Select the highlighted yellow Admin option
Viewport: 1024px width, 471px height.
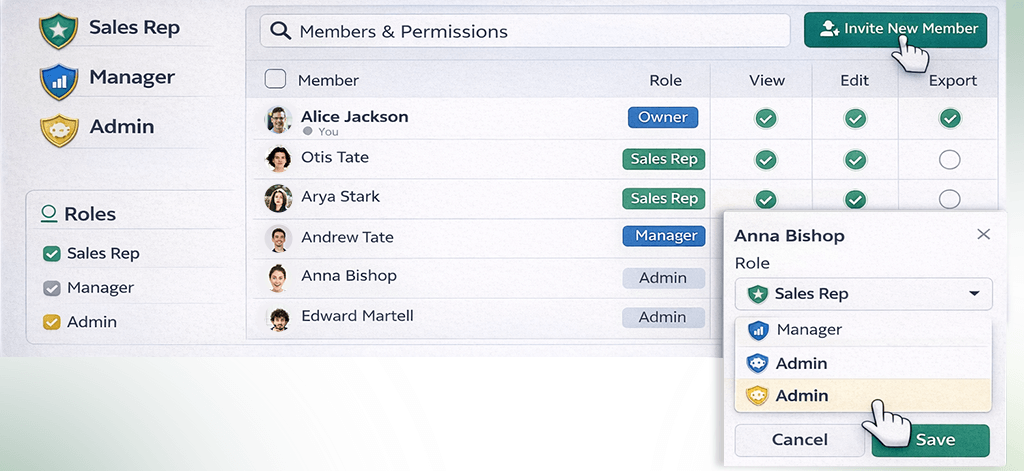click(x=863, y=395)
